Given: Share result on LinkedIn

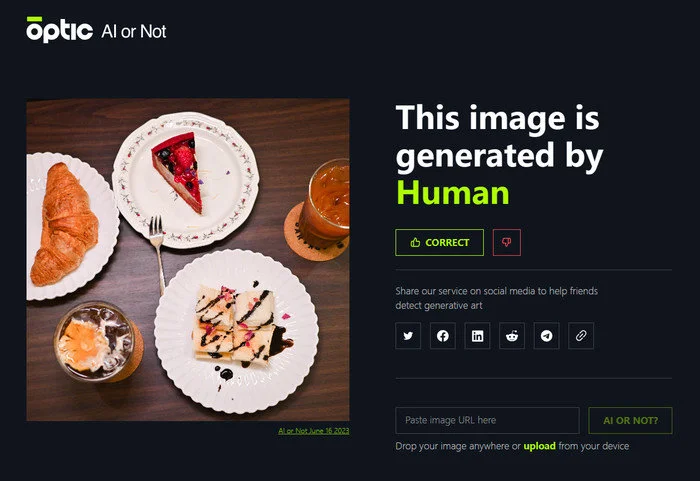Looking at the screenshot, I should [x=477, y=335].
